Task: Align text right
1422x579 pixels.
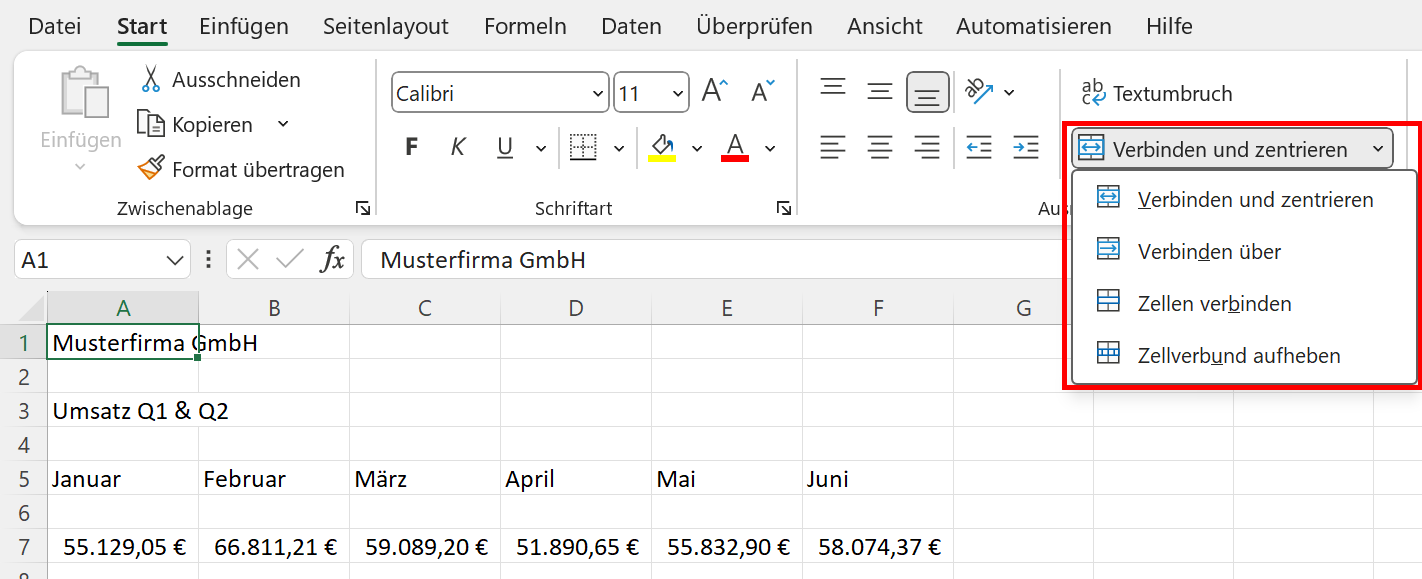Action: (928, 147)
